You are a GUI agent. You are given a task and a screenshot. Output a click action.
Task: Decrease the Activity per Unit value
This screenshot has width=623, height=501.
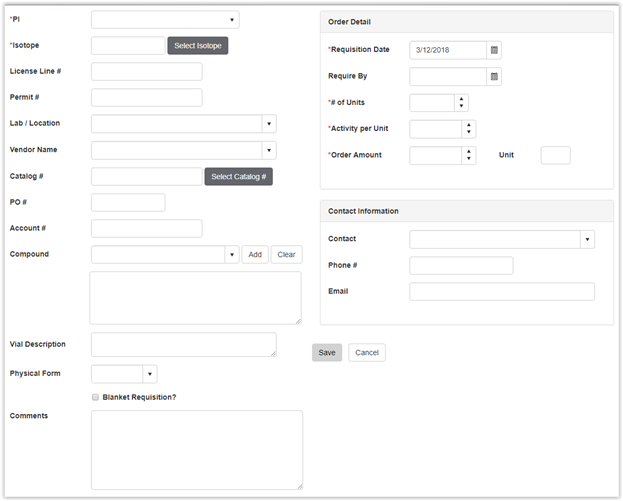pos(469,132)
